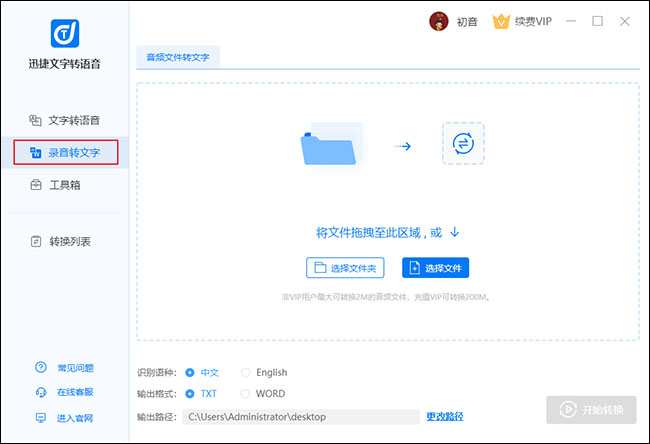This screenshot has width=650, height=444.
Task: Click the 转换列表 list icon
Action: (36, 241)
